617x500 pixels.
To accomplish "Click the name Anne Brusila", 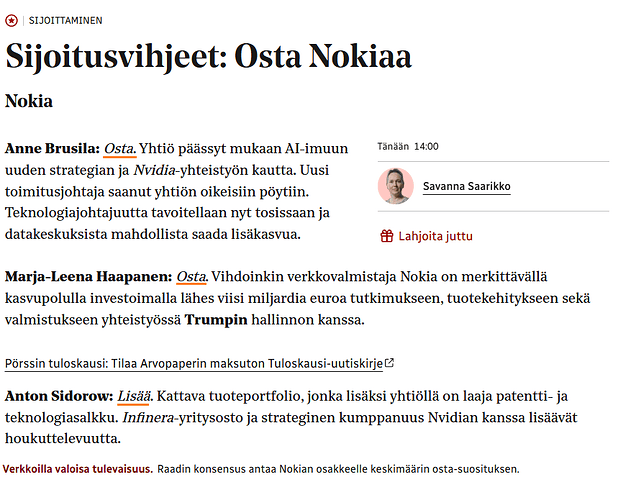I will [51, 148].
